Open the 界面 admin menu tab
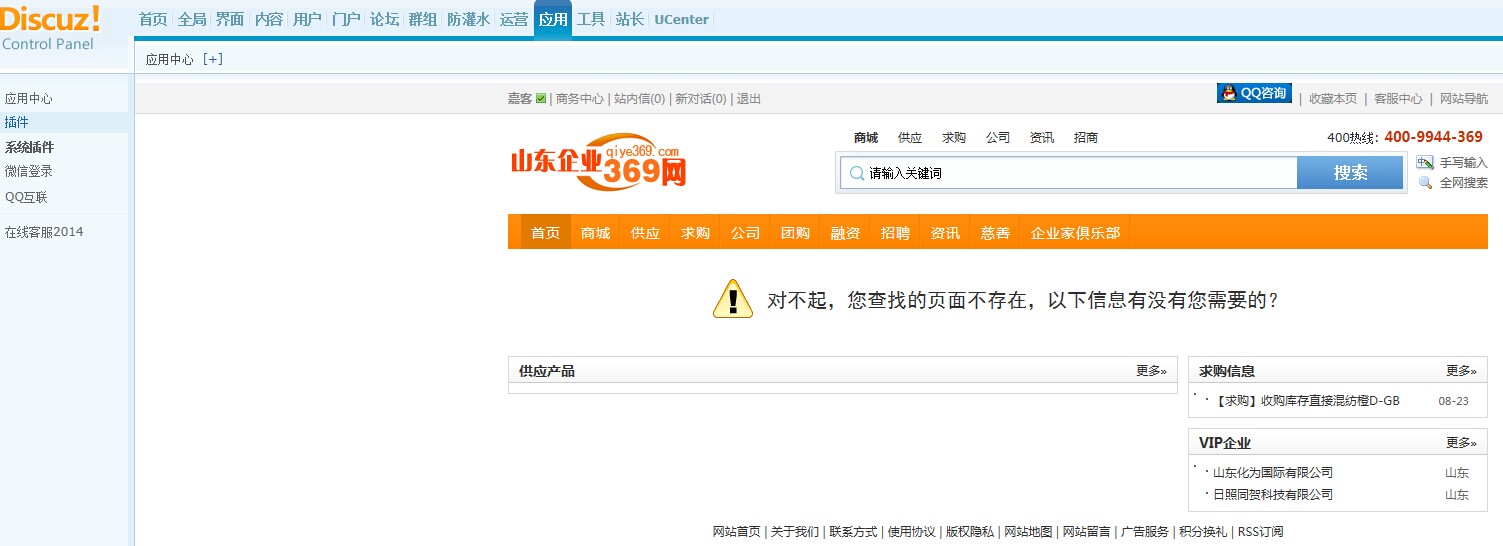This screenshot has width=1503, height=546. [x=230, y=19]
